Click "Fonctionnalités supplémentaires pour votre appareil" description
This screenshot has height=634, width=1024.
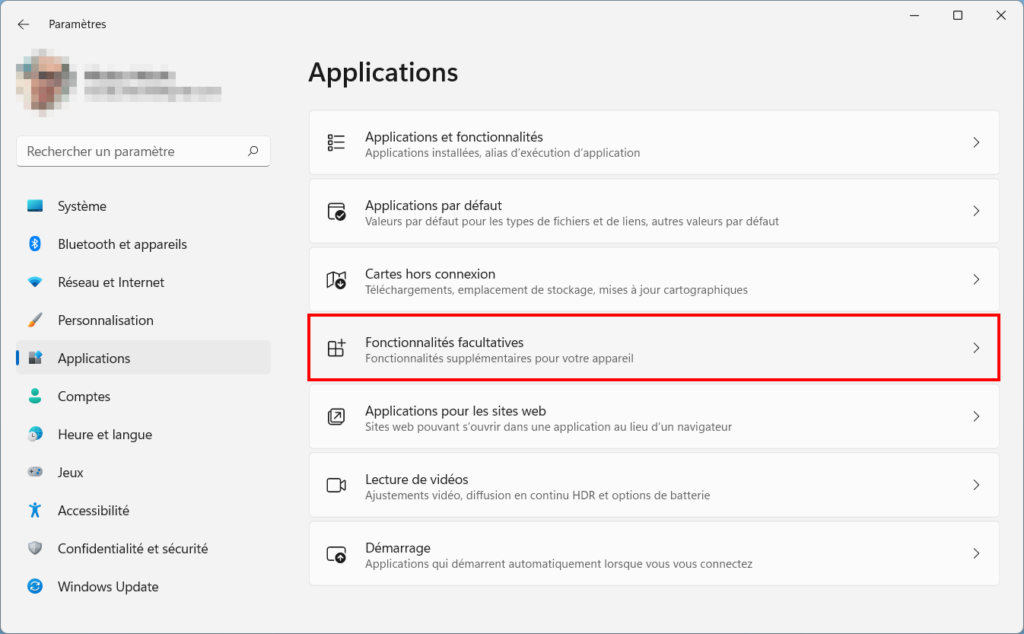point(499,358)
